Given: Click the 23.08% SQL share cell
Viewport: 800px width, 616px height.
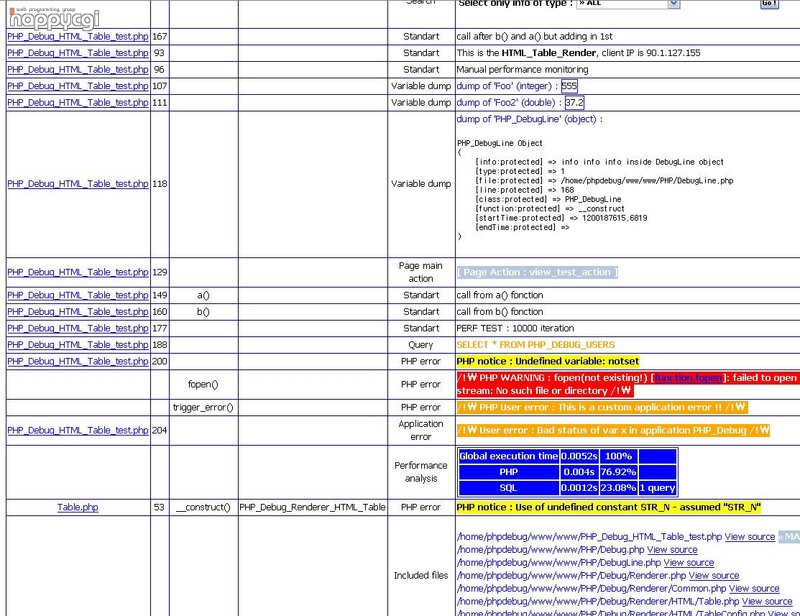Looking at the screenshot, I should pos(618,488).
